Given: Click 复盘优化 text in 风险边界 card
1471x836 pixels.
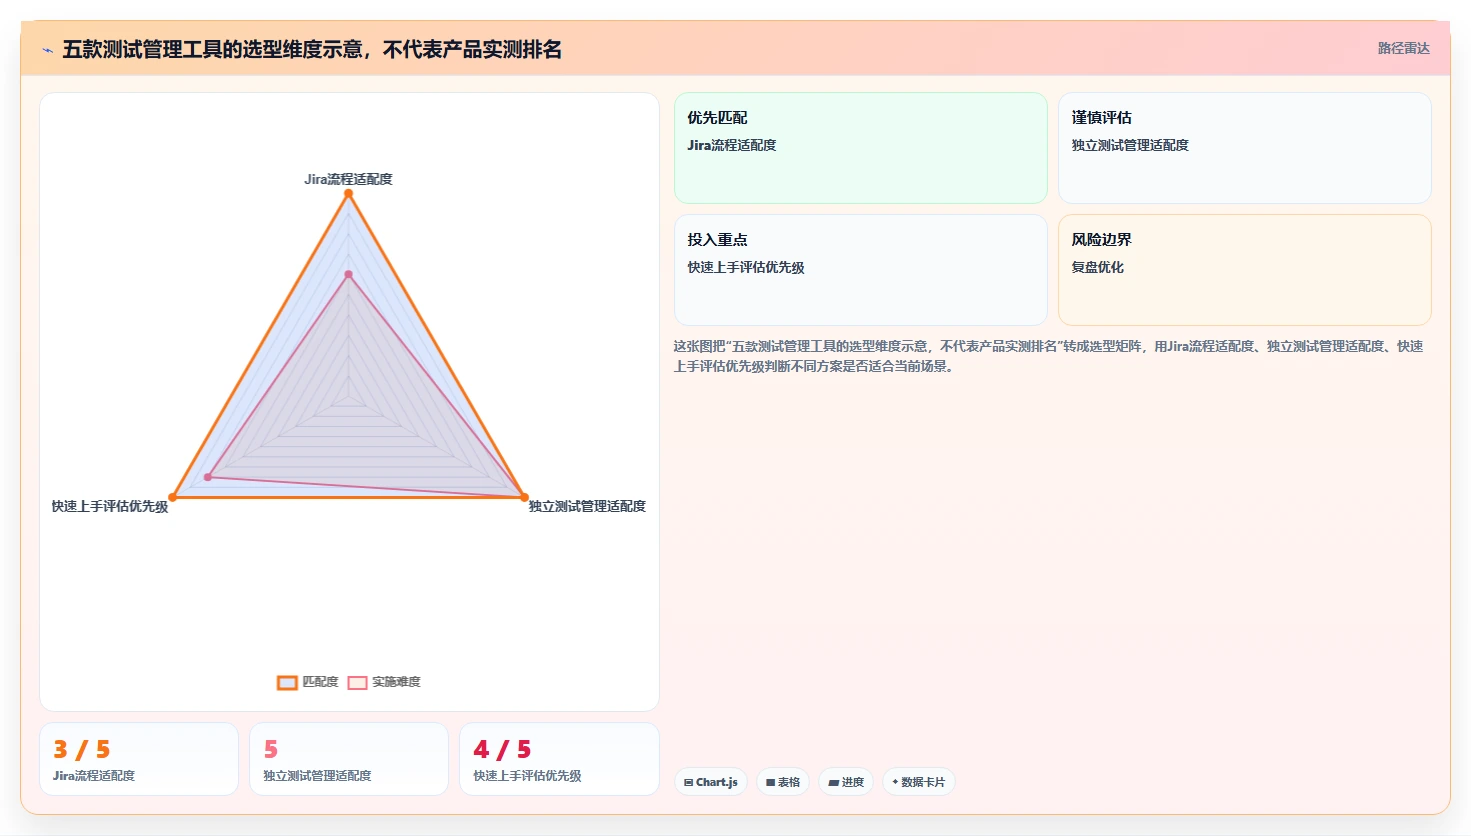Looking at the screenshot, I should pyautogui.click(x=1097, y=267).
